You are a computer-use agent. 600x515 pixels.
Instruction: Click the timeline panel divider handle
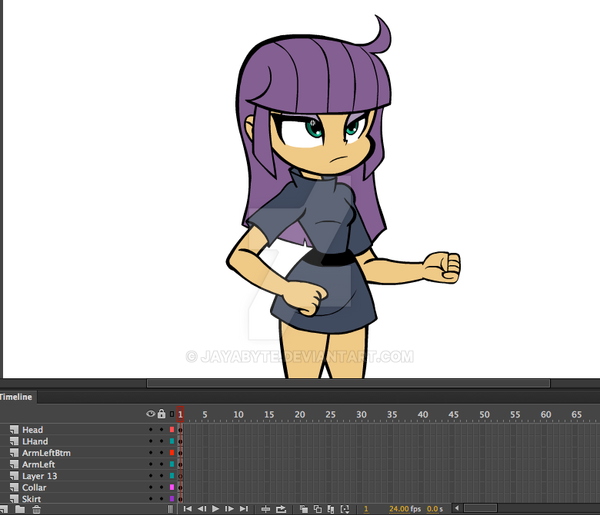[170, 509]
